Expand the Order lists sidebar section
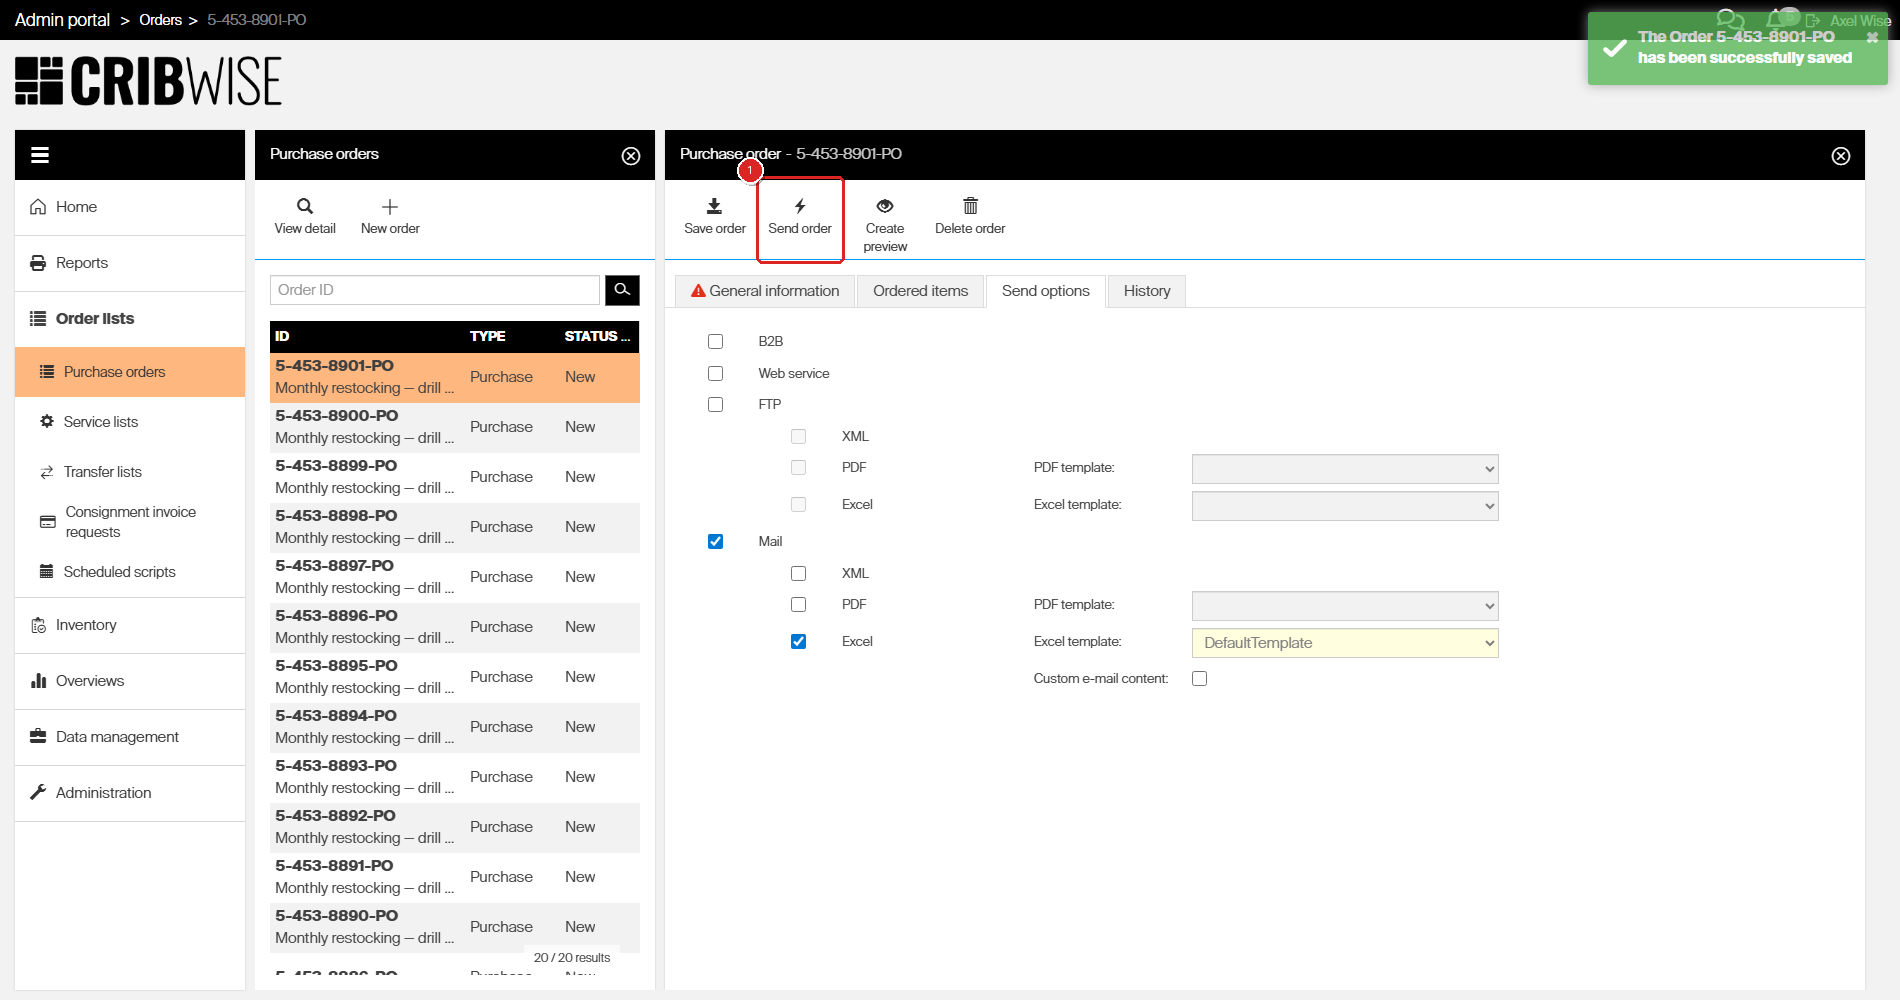1900x1000 pixels. (95, 319)
